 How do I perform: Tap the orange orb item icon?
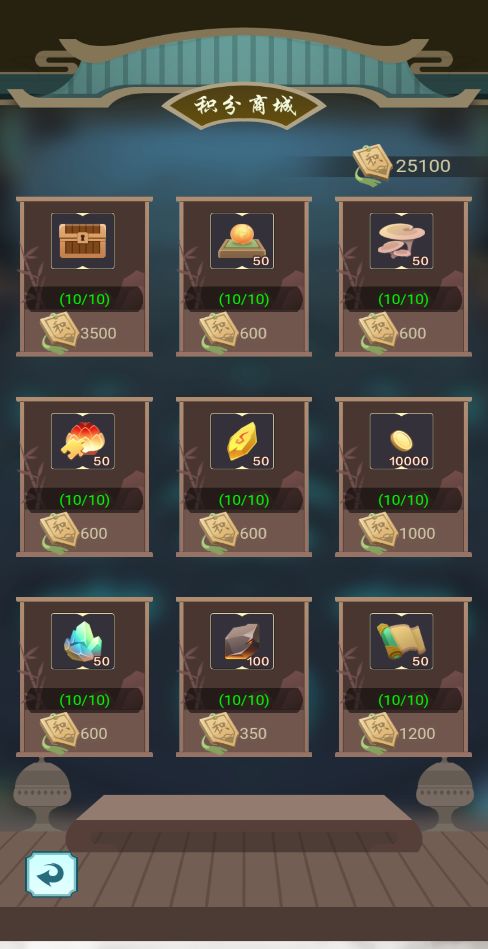tap(242, 241)
